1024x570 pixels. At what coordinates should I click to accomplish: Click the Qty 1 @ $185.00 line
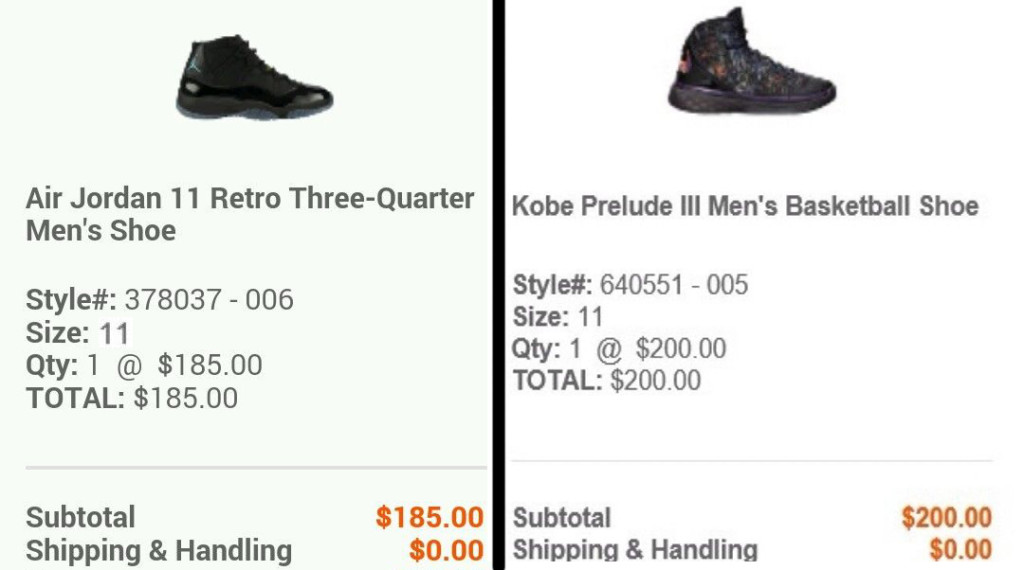[x=144, y=366]
